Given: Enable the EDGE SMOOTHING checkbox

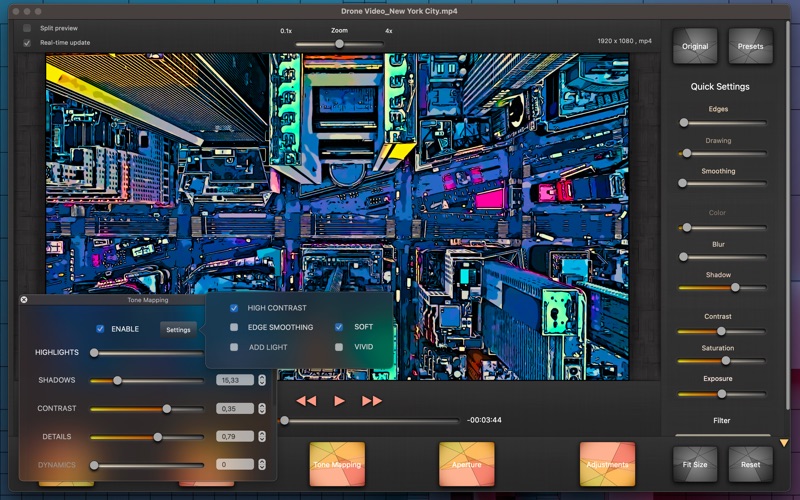Looking at the screenshot, I should pyautogui.click(x=234, y=327).
